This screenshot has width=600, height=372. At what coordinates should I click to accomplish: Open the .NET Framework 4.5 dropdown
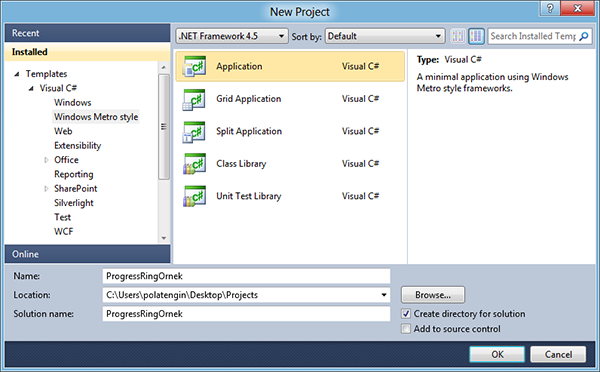pyautogui.click(x=232, y=36)
